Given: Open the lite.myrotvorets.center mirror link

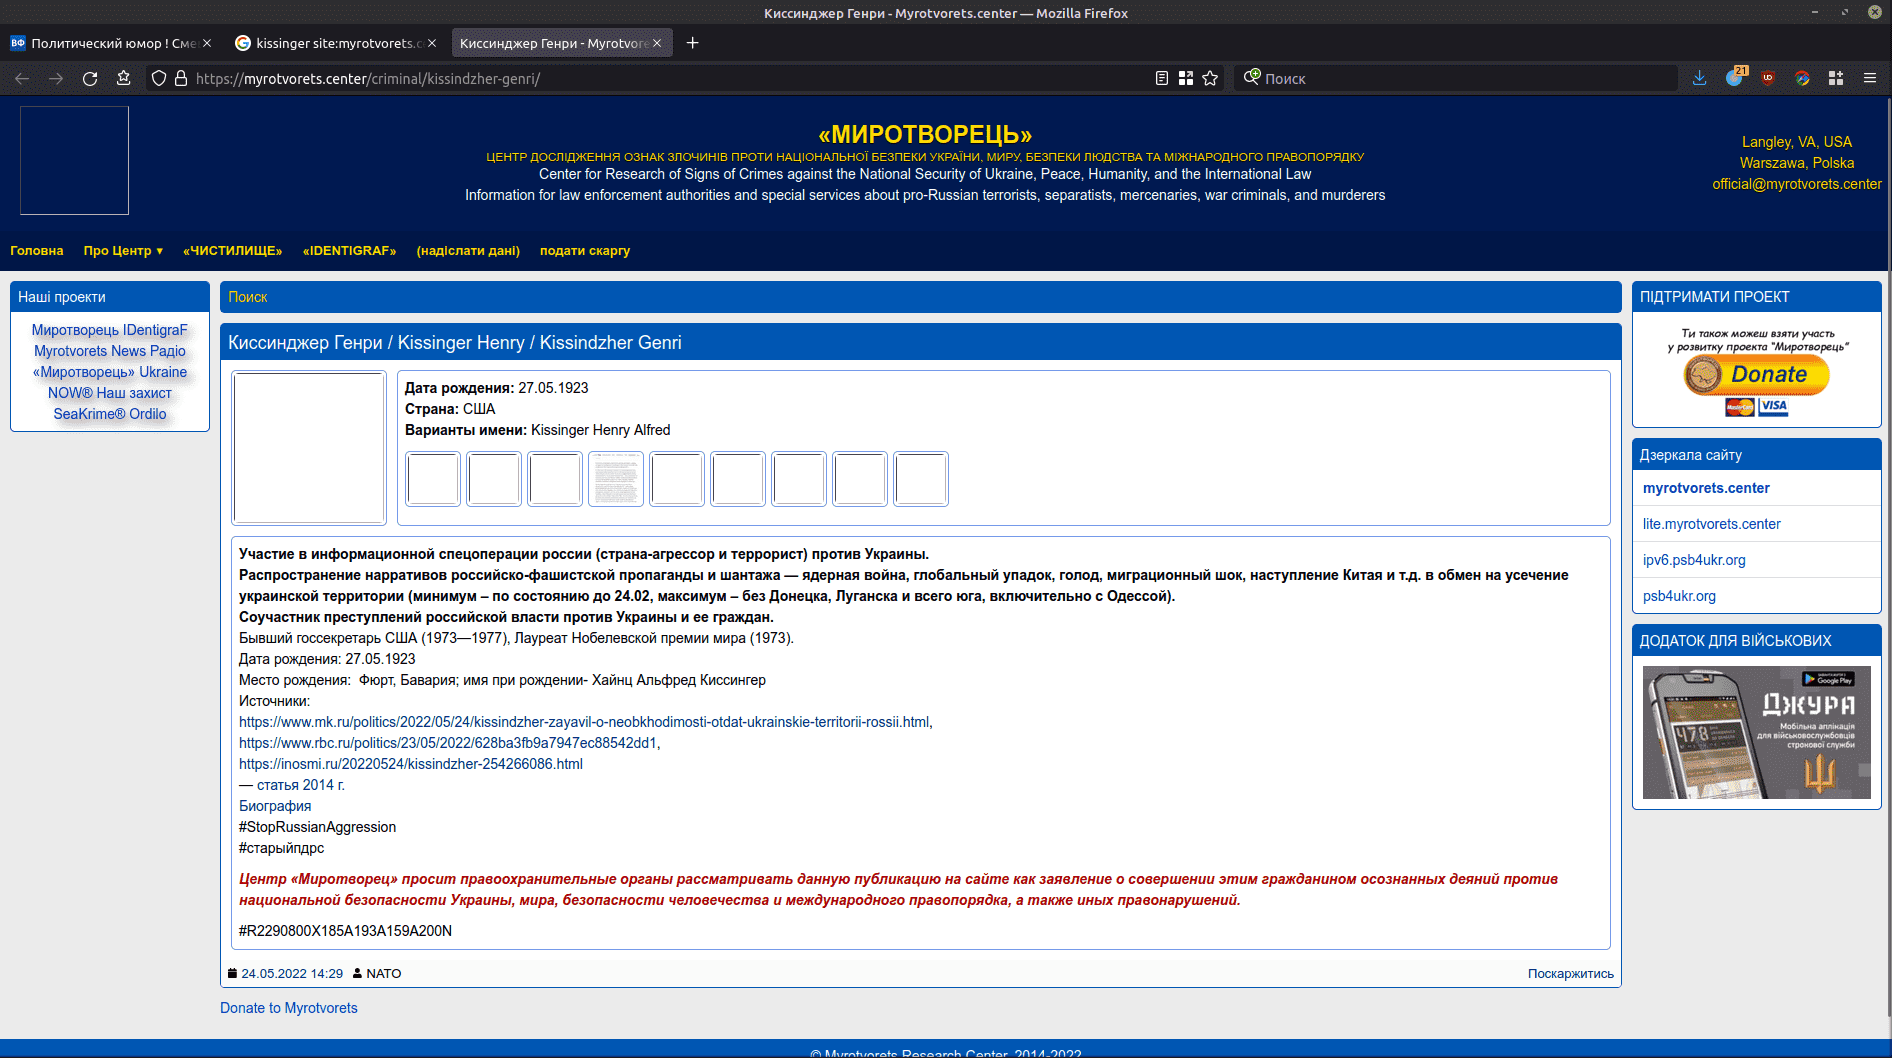Looking at the screenshot, I should click(1712, 524).
